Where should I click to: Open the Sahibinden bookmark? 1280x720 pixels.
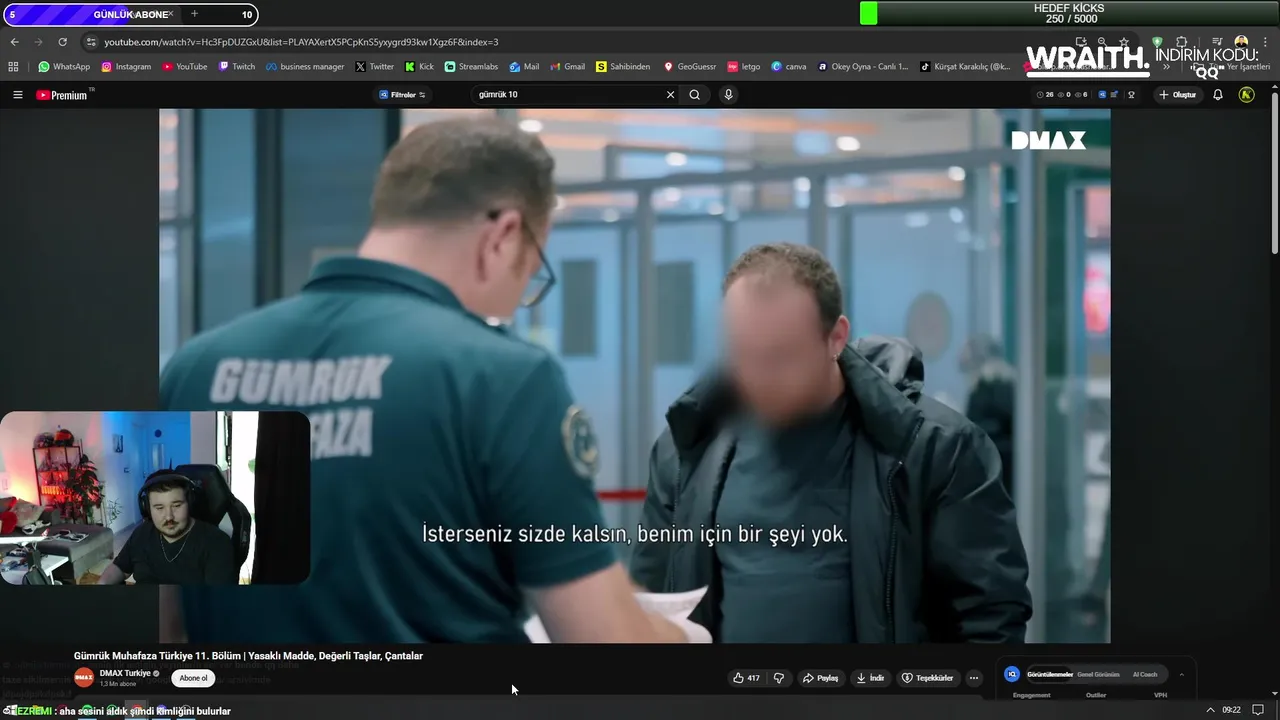tap(623, 67)
